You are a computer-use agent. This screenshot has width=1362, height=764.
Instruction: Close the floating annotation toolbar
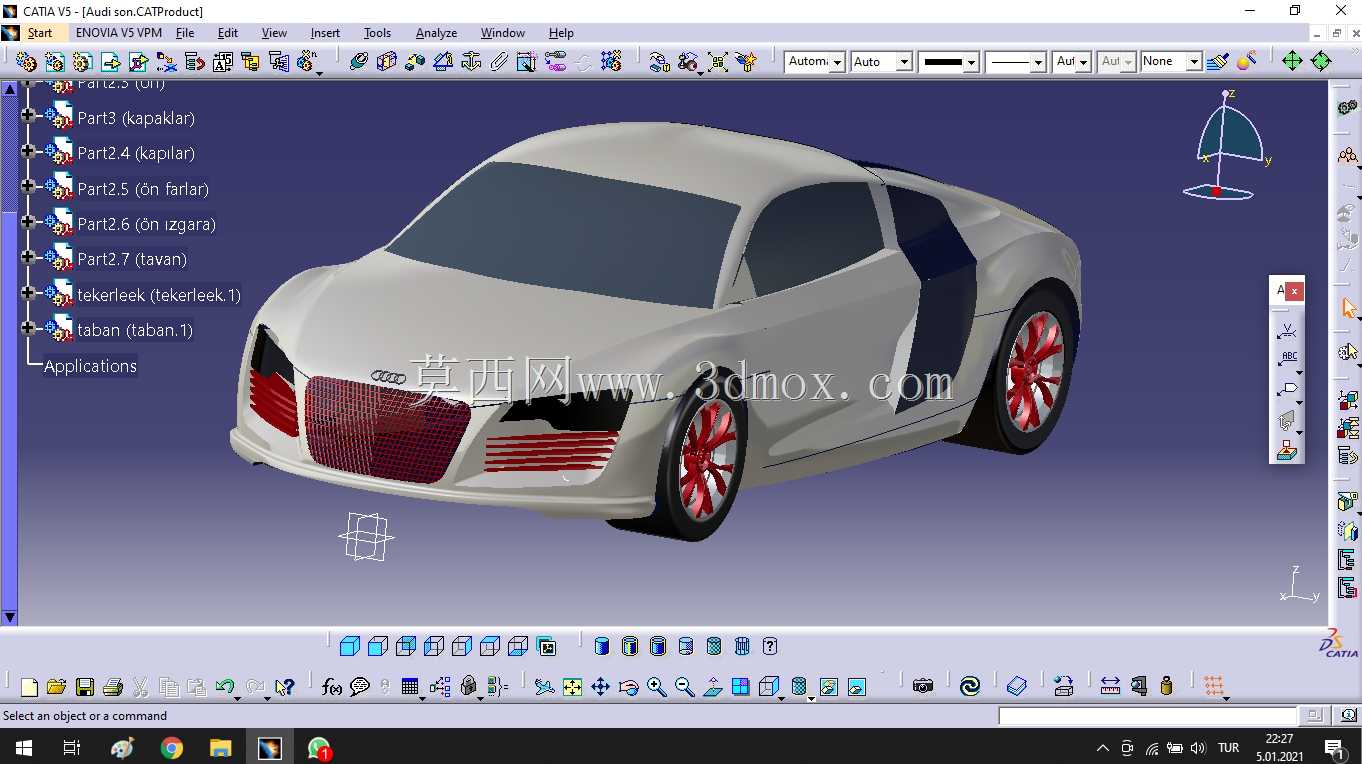(1295, 291)
